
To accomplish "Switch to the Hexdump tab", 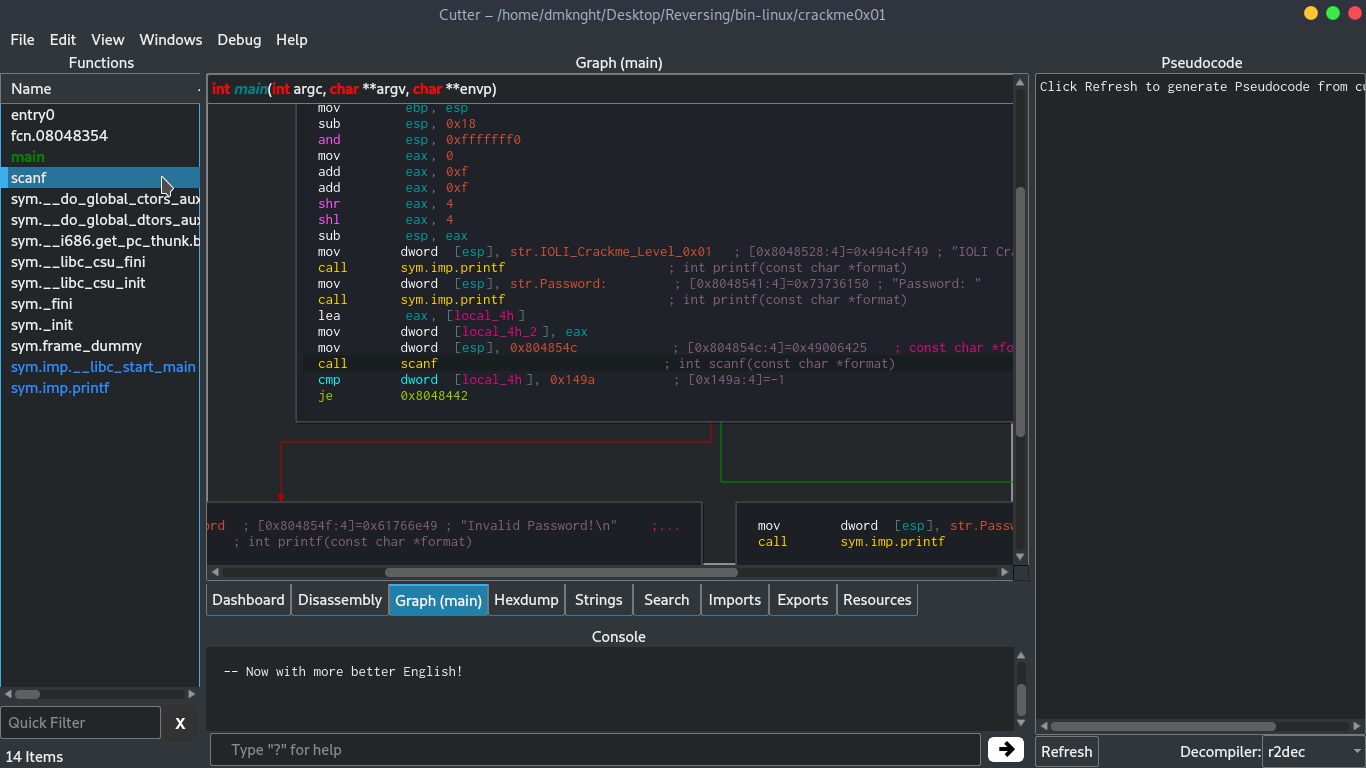I will (x=526, y=599).
